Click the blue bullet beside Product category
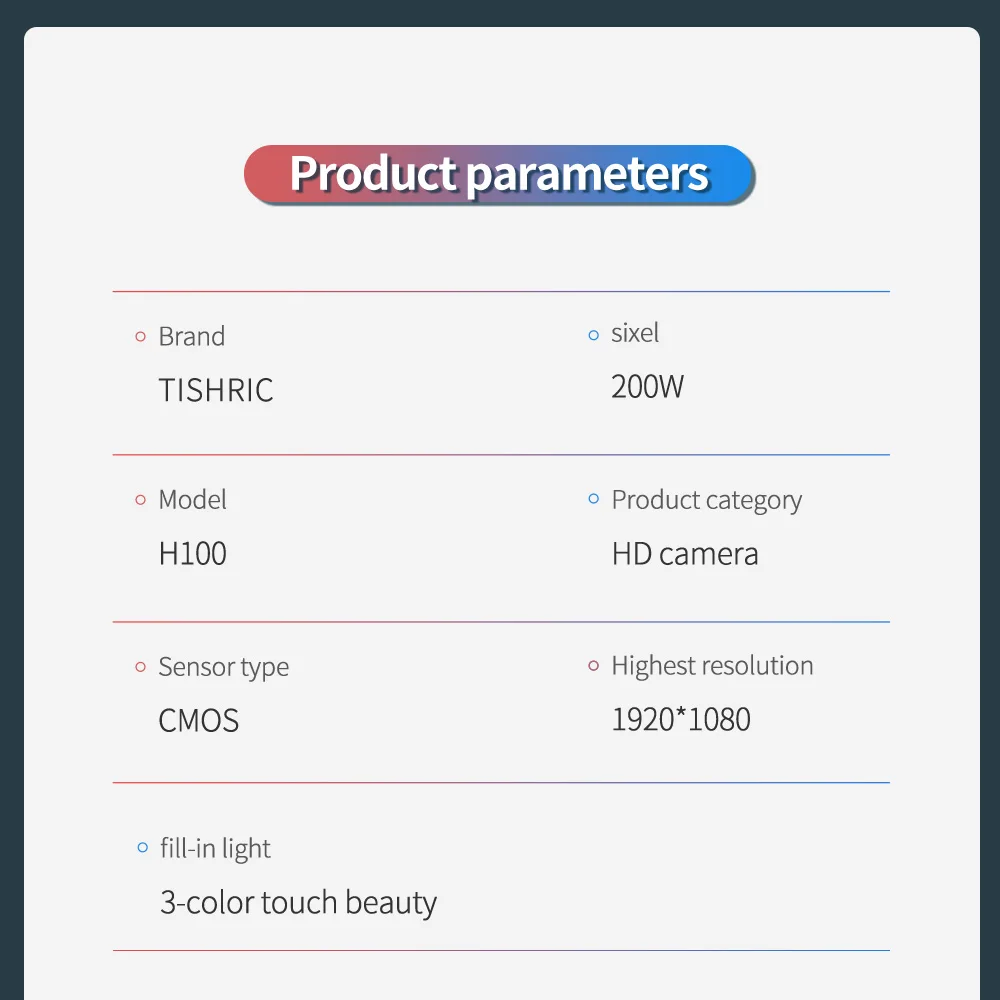 tap(593, 498)
